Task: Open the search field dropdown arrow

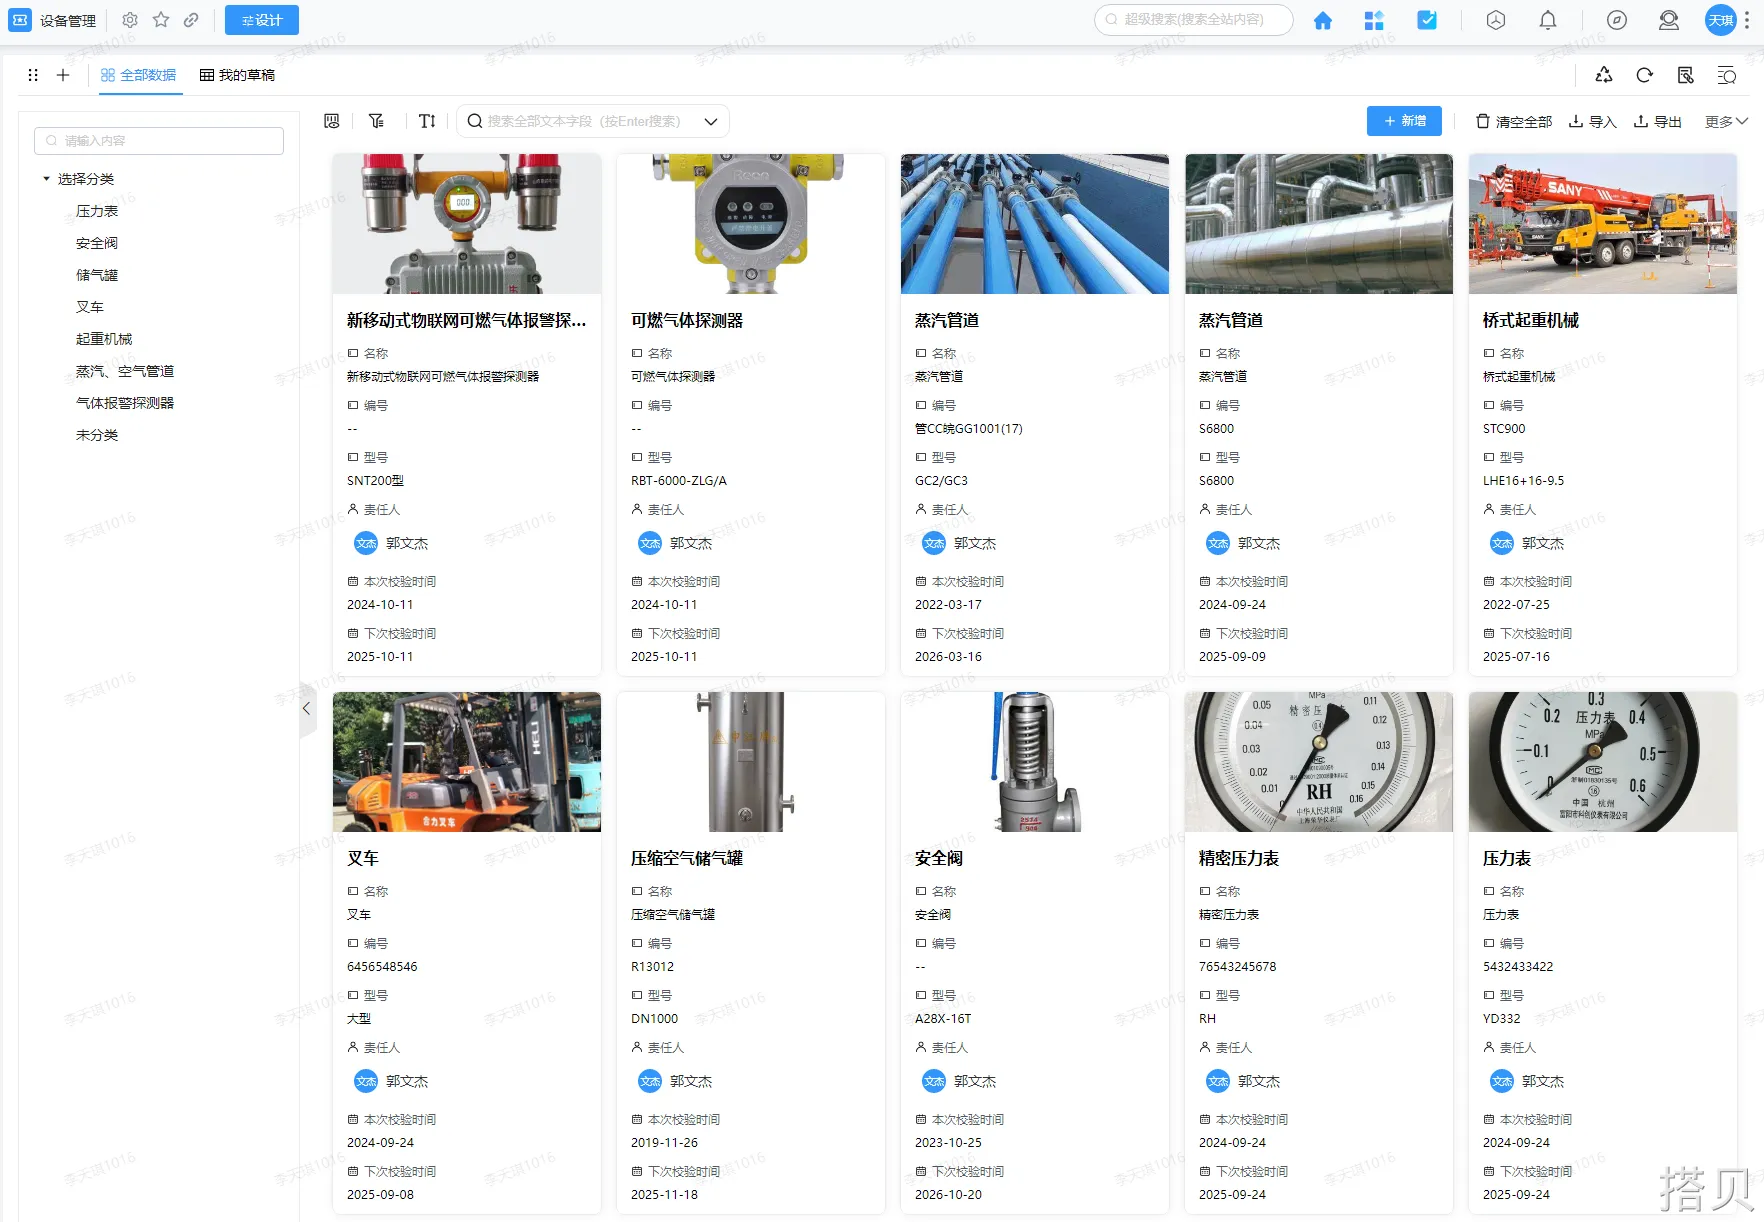Action: click(711, 122)
